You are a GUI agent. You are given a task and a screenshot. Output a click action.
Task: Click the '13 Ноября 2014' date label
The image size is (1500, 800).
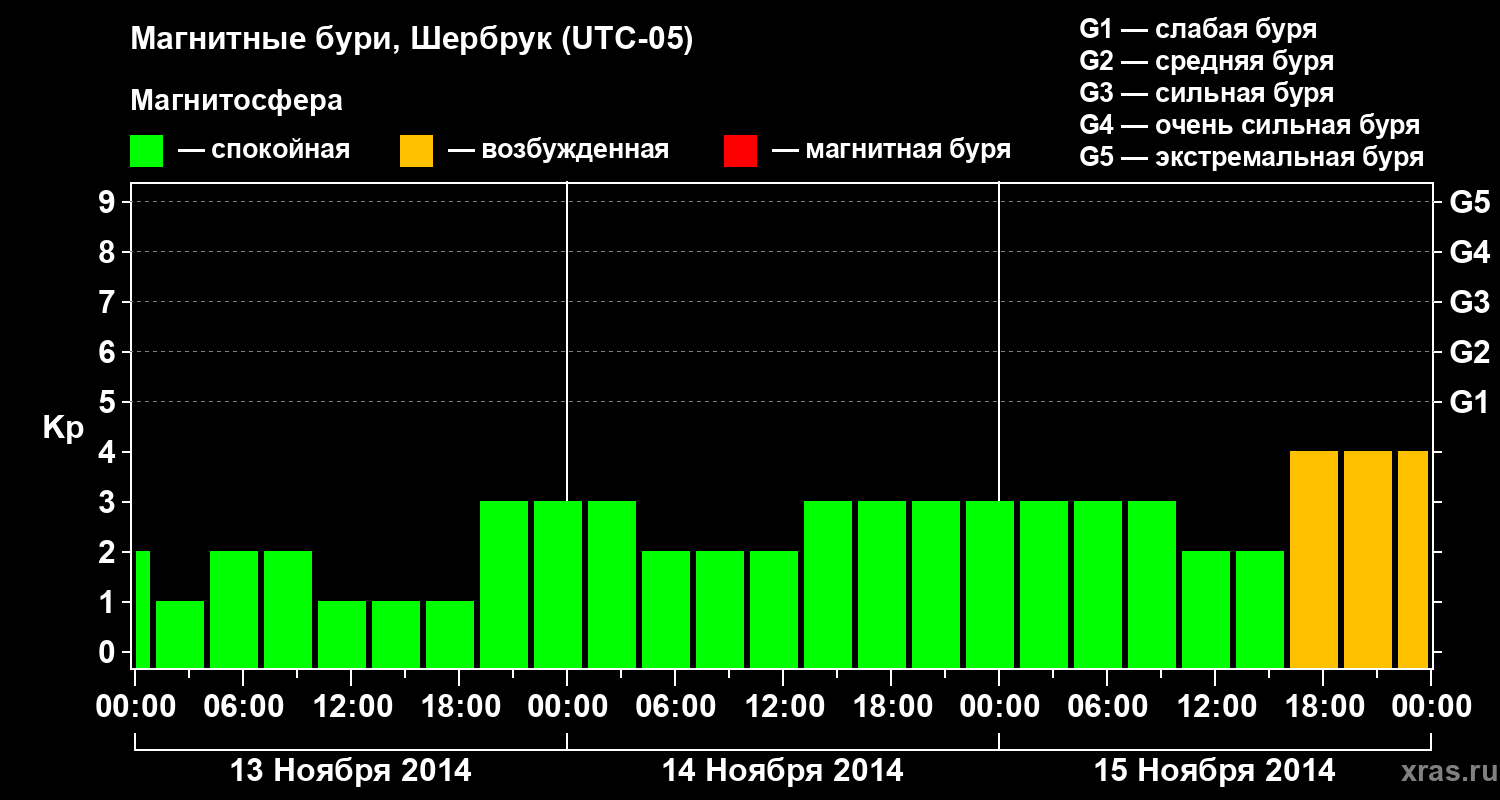click(351, 771)
